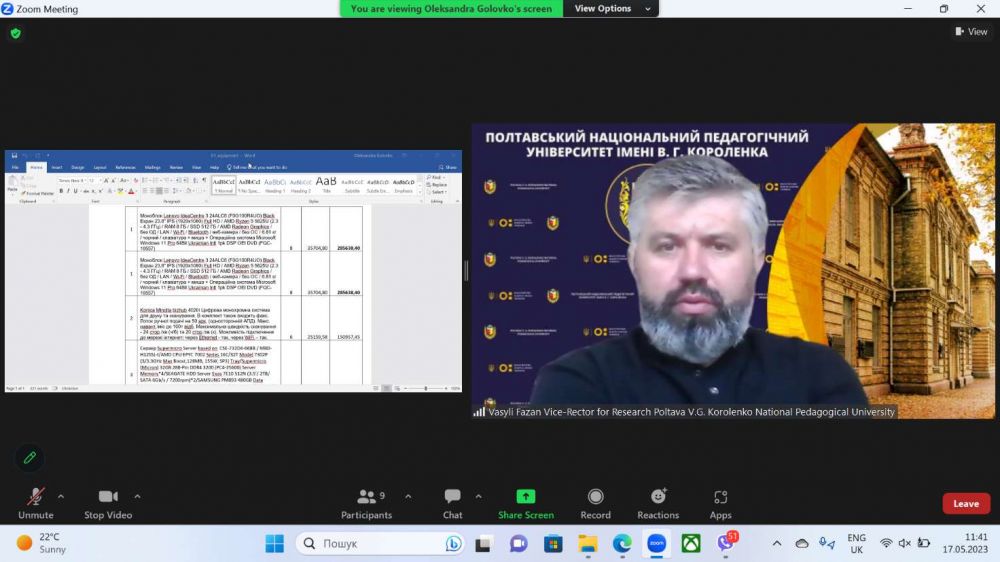Leave the meeting
This screenshot has height=562, width=1000.
coord(965,504)
